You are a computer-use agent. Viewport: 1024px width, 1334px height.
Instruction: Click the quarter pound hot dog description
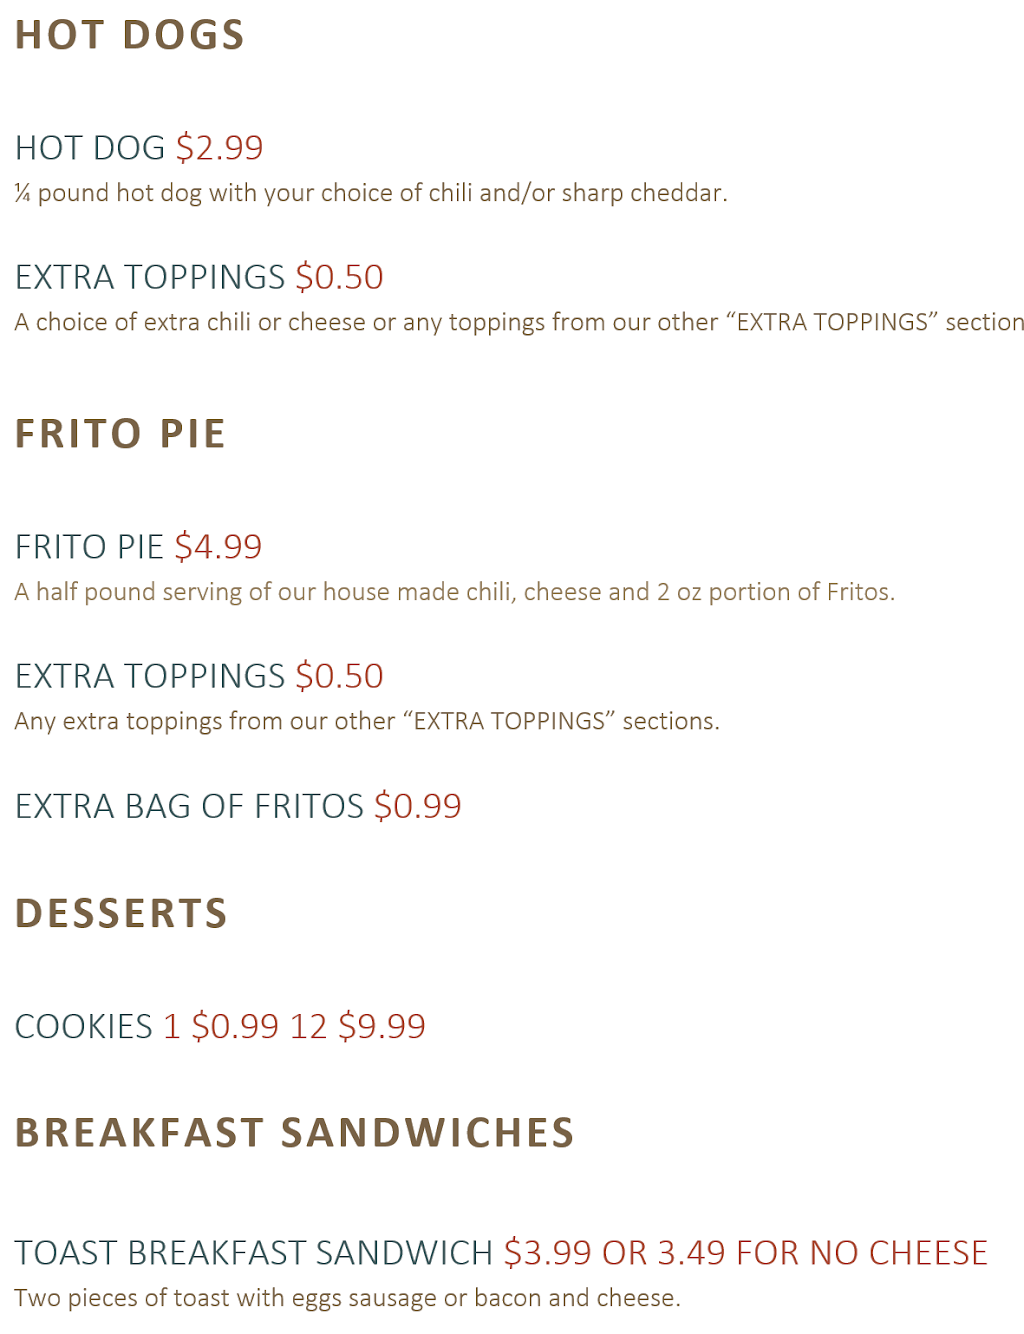370,193
